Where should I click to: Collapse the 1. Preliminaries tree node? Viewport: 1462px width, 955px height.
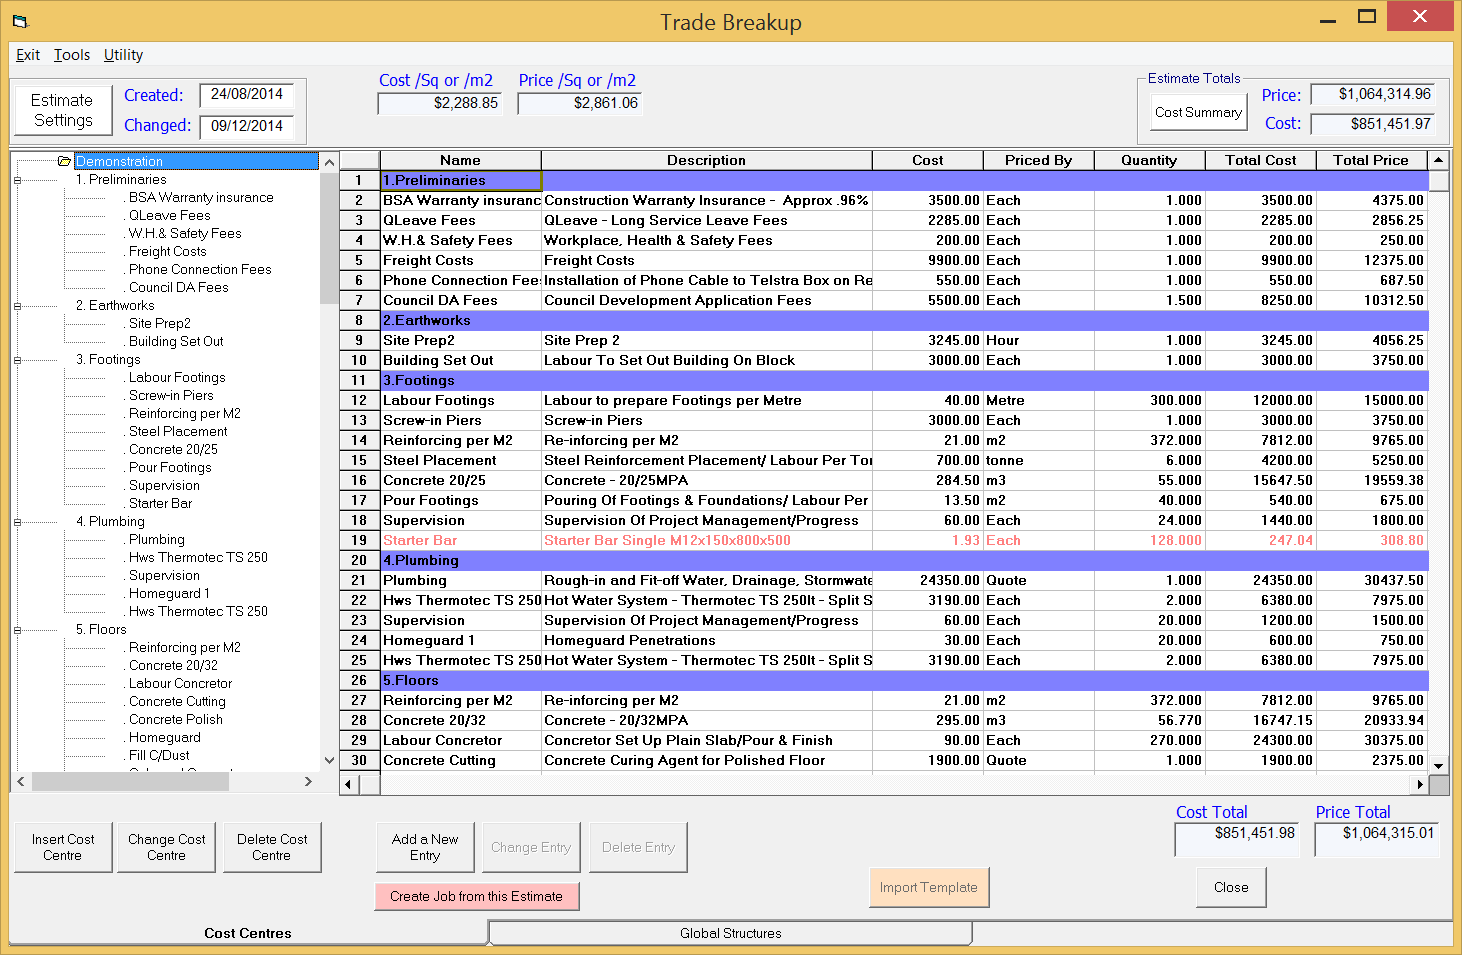(x=17, y=180)
